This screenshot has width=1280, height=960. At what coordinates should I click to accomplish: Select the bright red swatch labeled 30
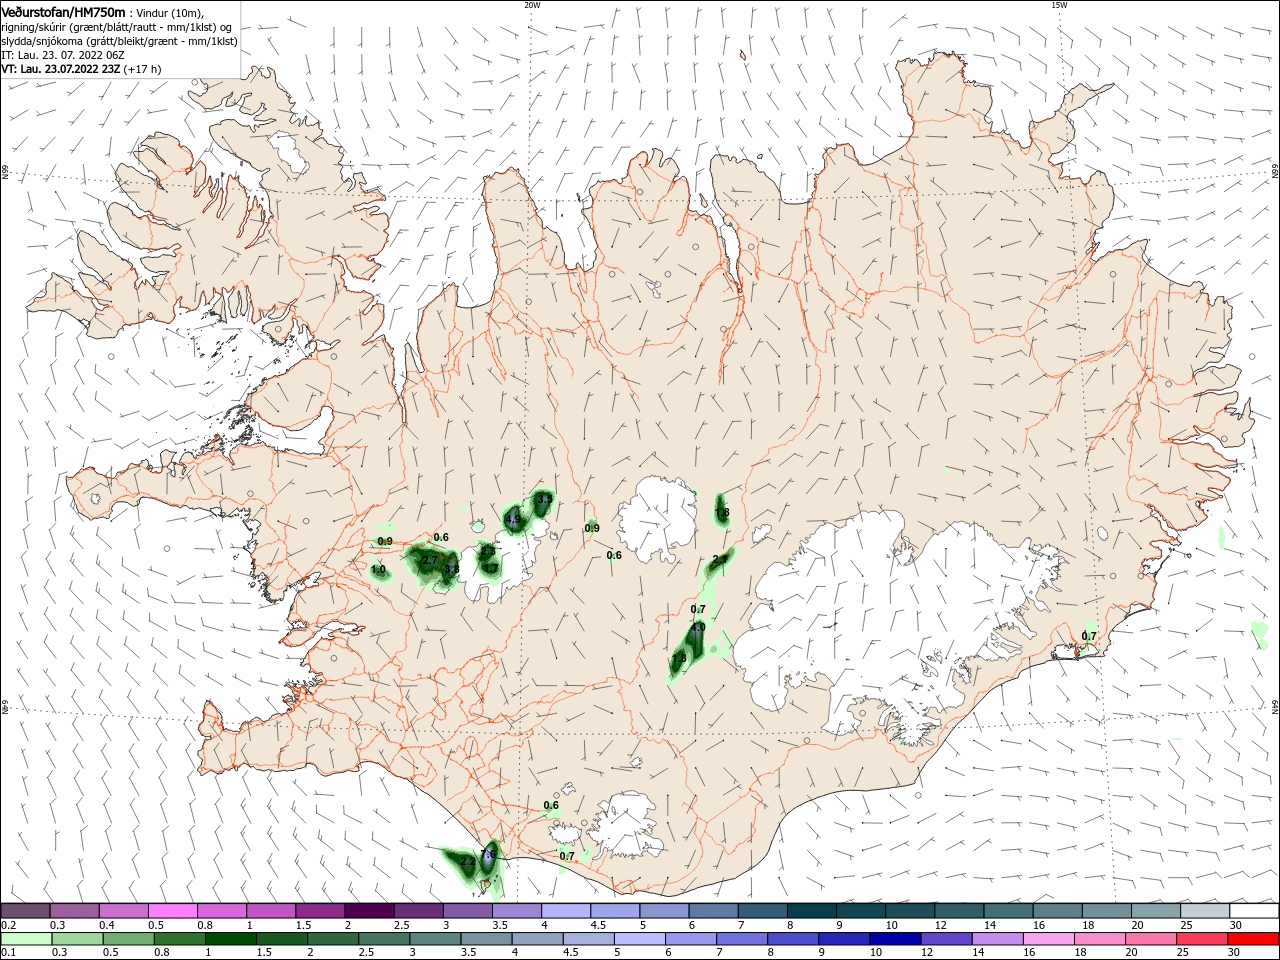1253,939
